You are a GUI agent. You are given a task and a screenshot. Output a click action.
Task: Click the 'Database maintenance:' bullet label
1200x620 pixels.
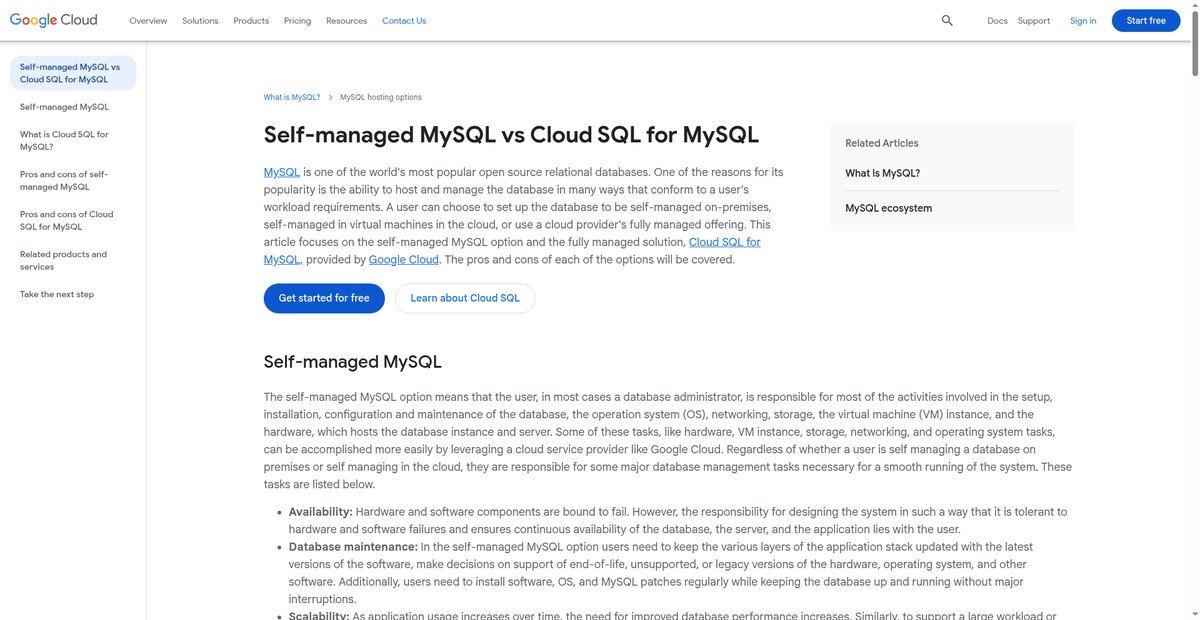(x=353, y=547)
